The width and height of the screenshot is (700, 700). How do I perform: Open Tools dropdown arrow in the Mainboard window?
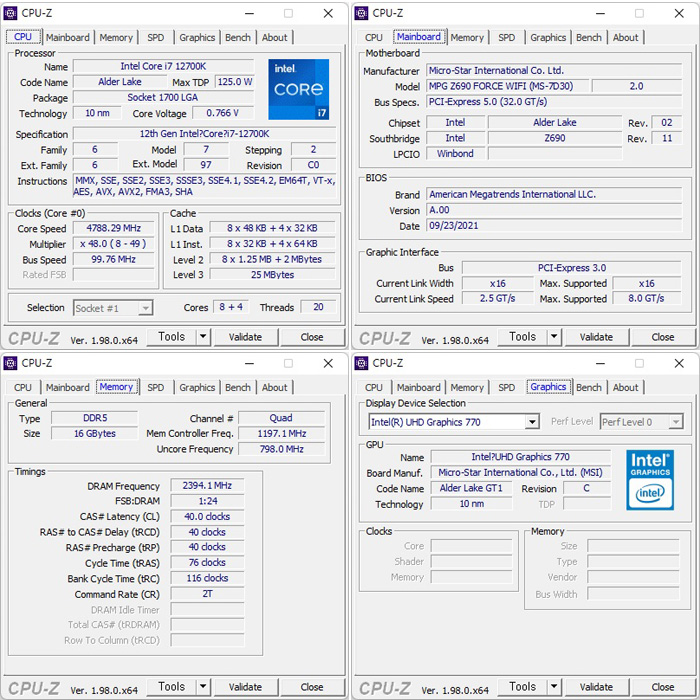pos(555,337)
